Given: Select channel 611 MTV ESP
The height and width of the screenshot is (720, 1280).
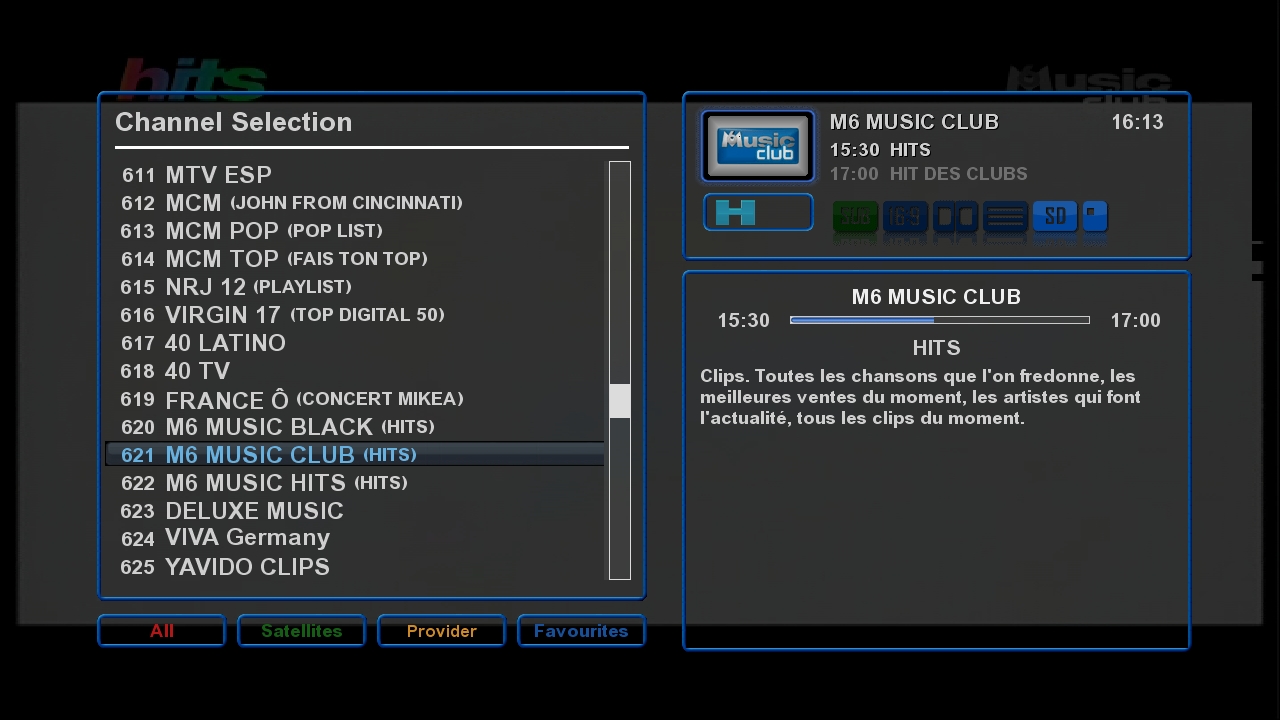Looking at the screenshot, I should pos(355,175).
